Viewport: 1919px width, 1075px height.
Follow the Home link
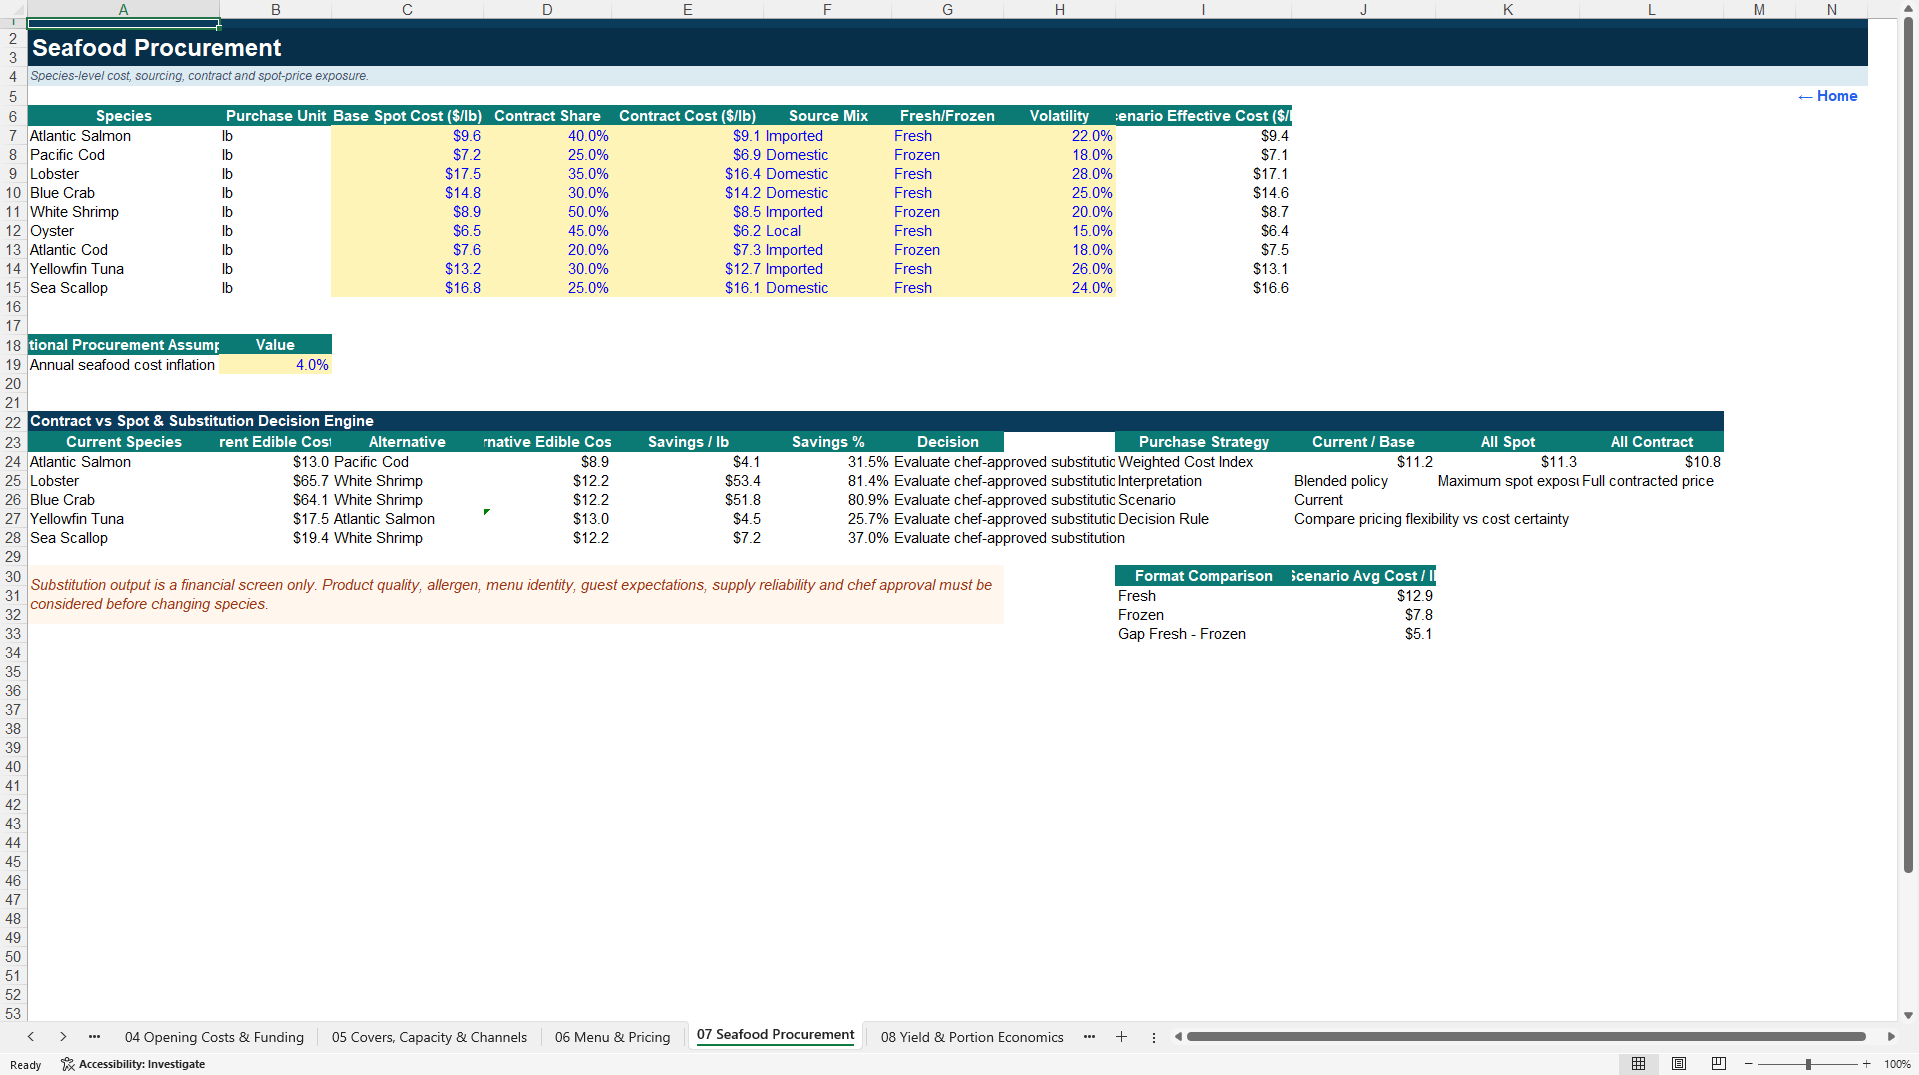coord(1827,96)
